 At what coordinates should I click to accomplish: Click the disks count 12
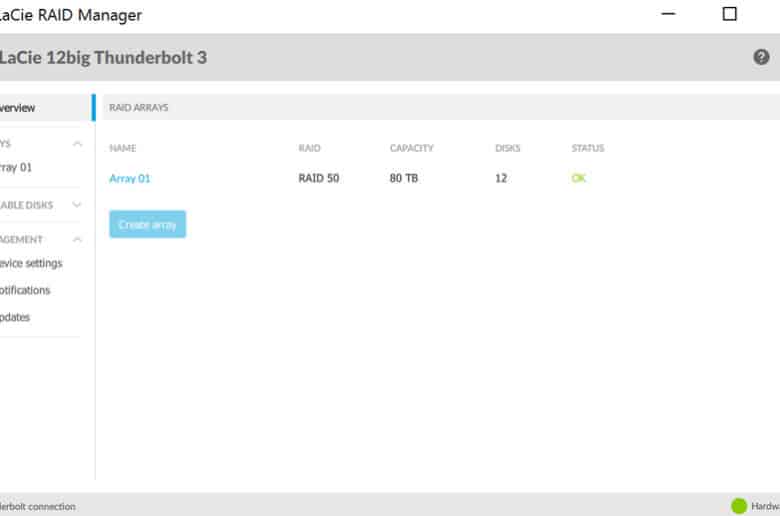pos(501,178)
